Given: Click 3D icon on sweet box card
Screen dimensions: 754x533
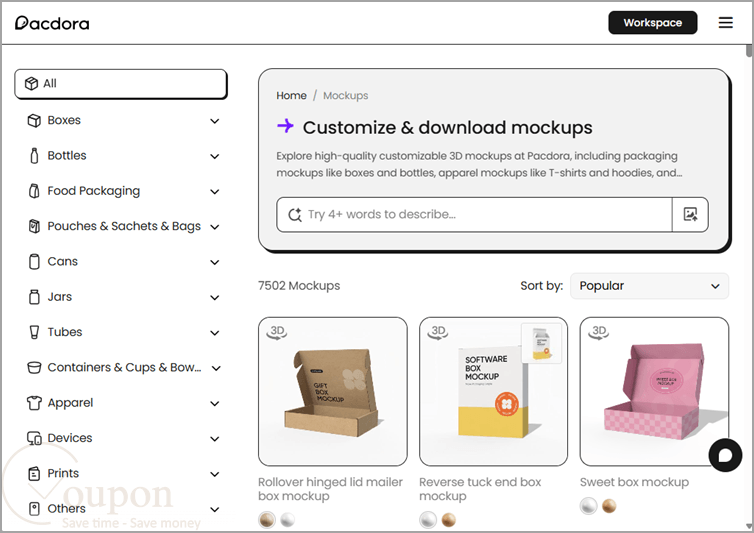Looking at the screenshot, I should (x=599, y=332).
